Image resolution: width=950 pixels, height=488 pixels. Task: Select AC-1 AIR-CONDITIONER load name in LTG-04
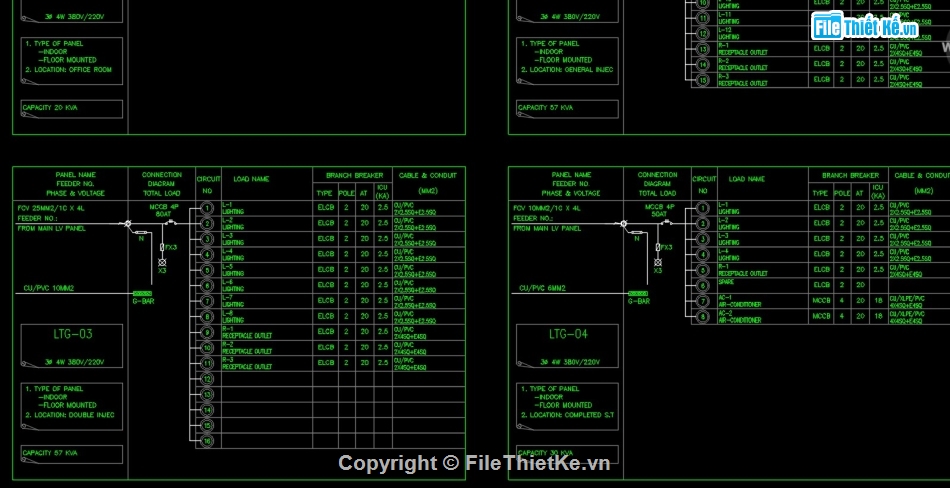point(739,301)
